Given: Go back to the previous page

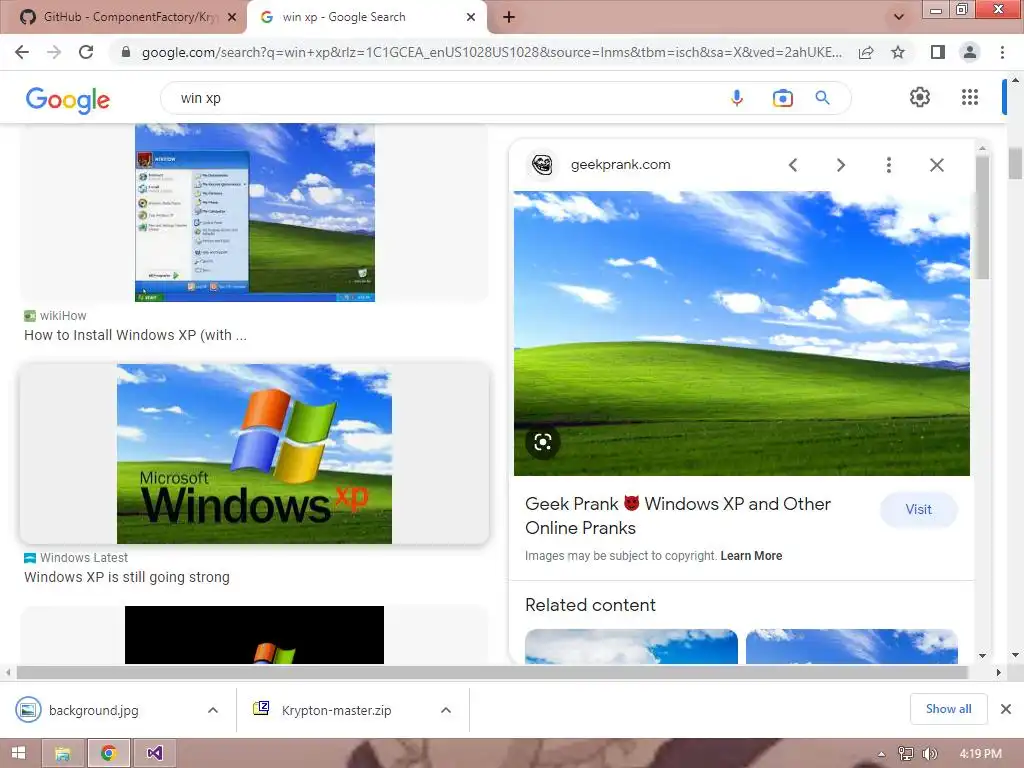Looking at the screenshot, I should click(x=22, y=52).
